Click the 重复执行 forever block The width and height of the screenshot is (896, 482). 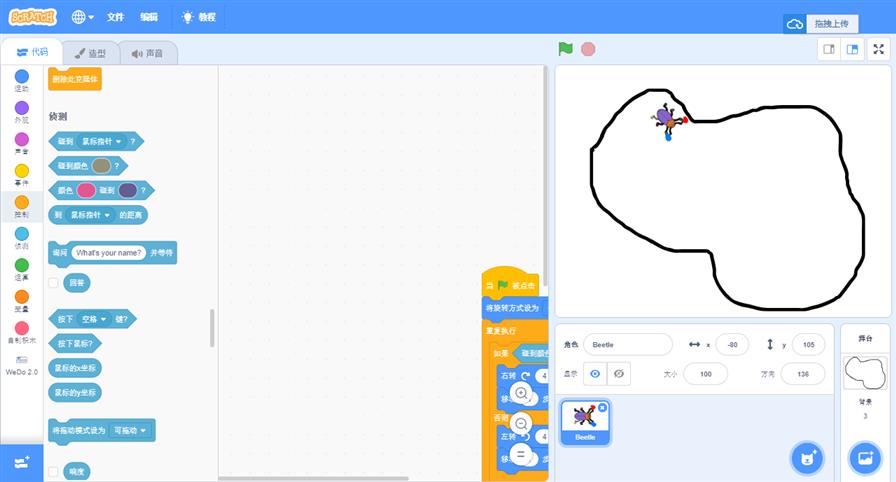[x=501, y=331]
